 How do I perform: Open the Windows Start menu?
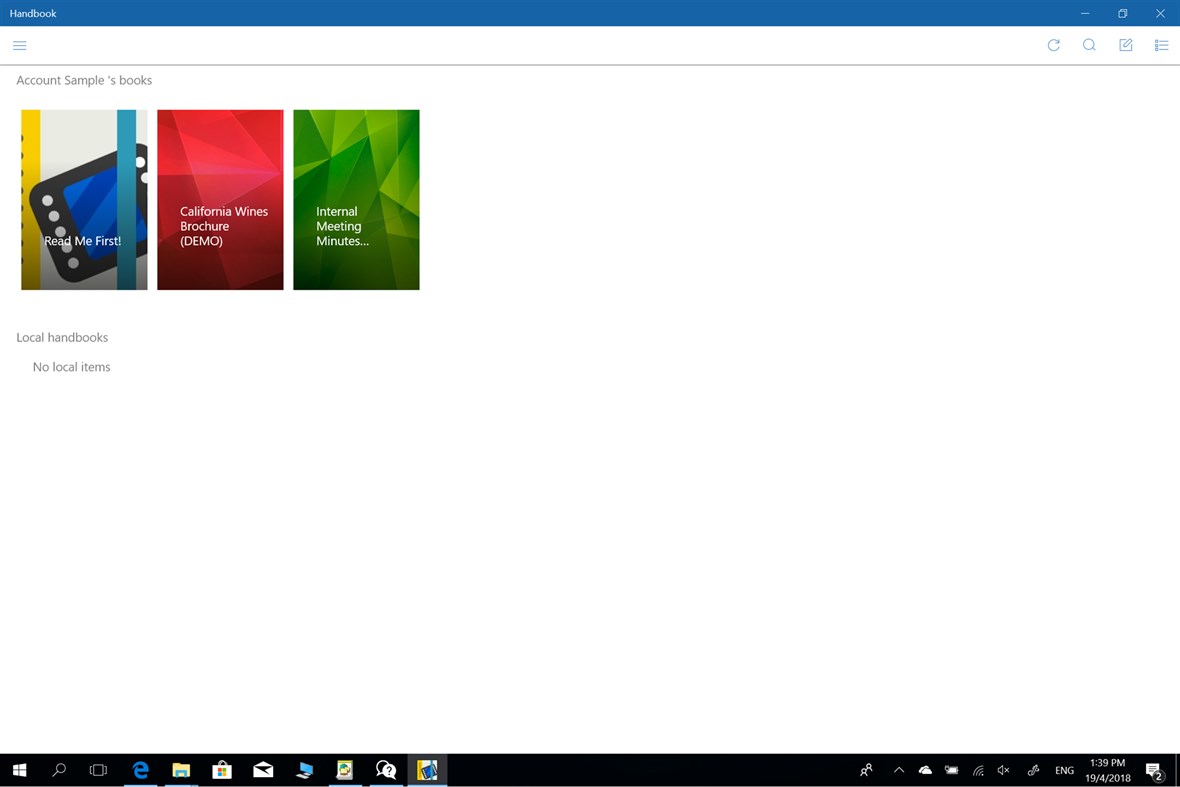point(19,770)
